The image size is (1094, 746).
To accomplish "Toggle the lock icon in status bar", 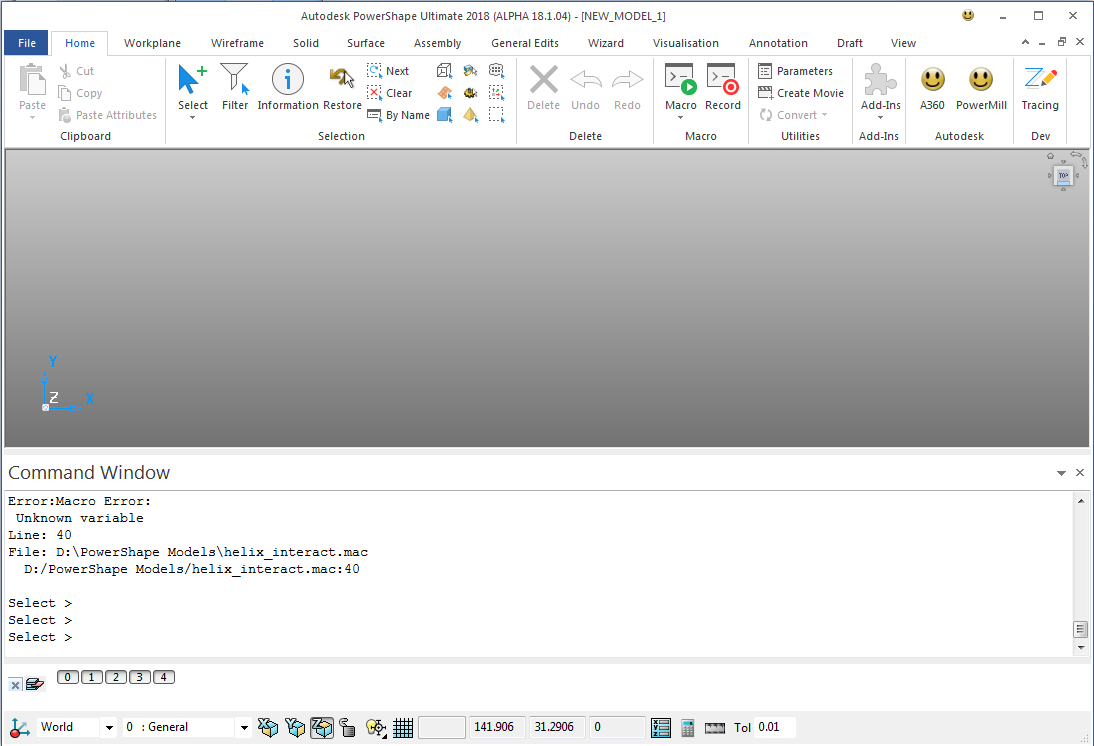I will coord(347,727).
